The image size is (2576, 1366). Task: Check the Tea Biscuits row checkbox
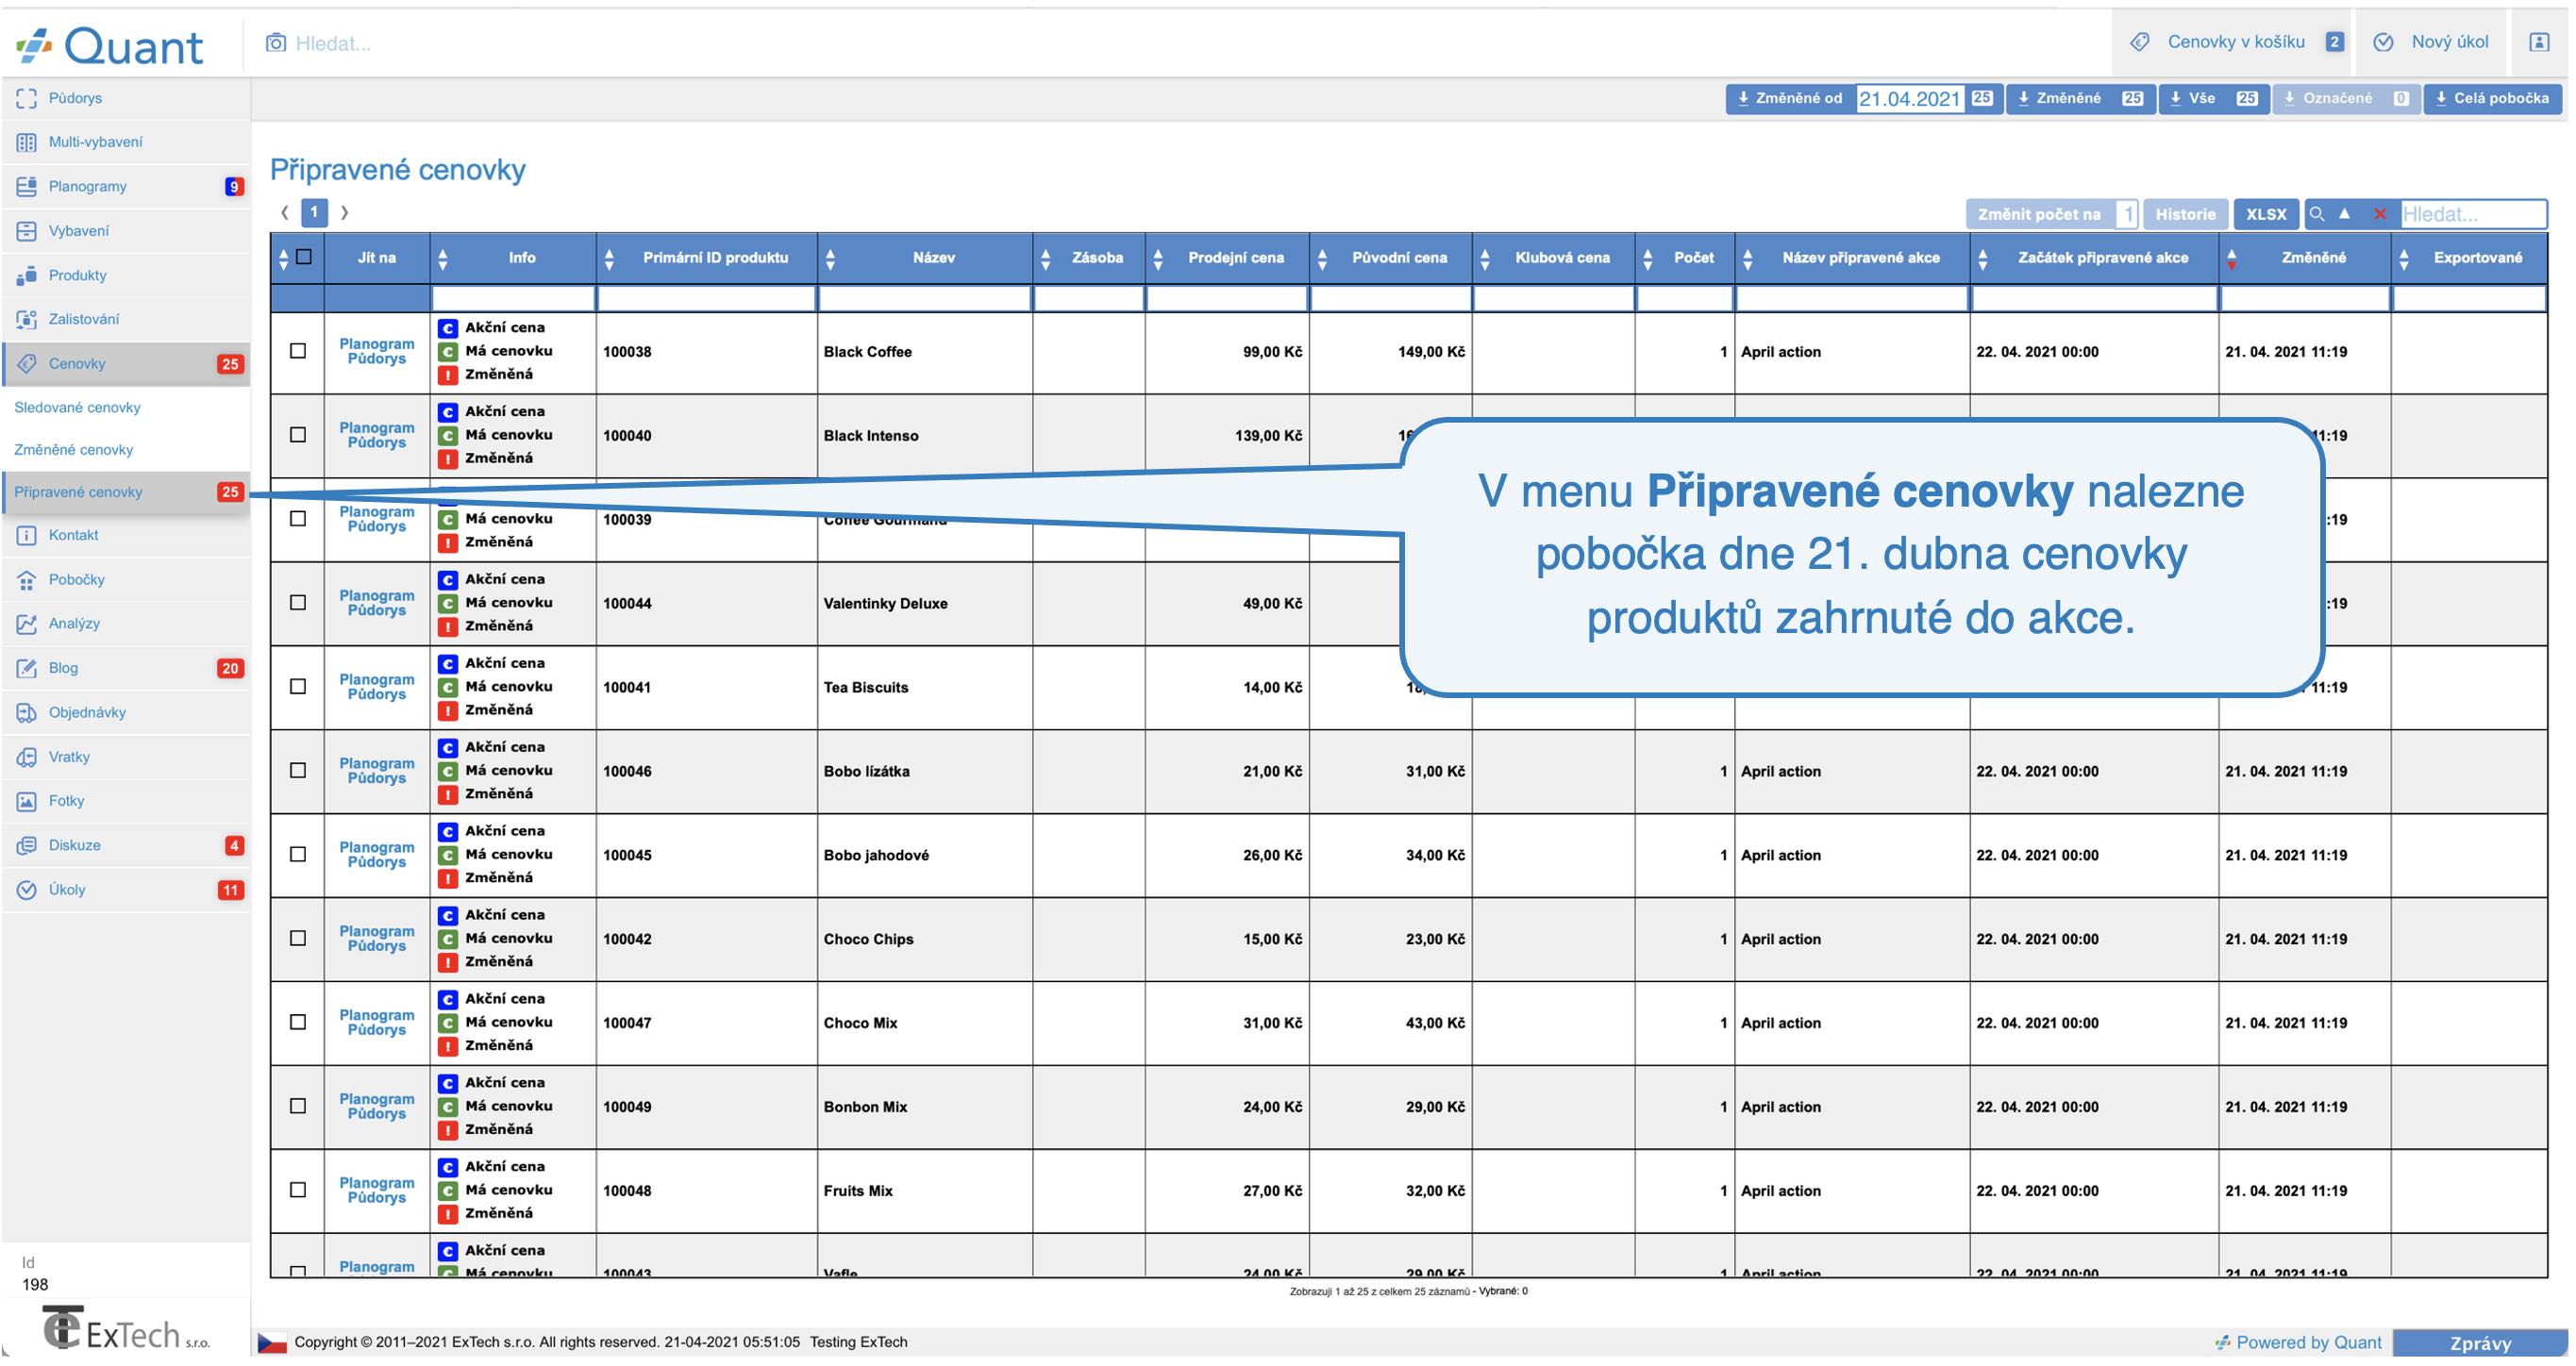[298, 687]
